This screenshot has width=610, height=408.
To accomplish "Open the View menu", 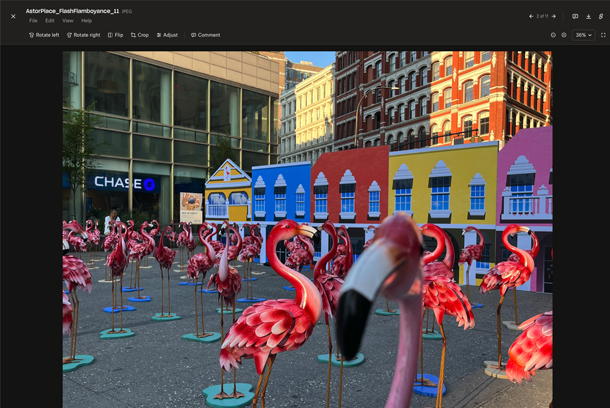I will point(68,21).
